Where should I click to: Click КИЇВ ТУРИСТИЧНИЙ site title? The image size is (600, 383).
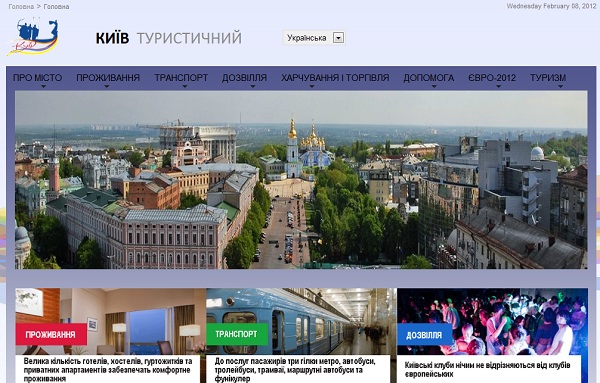(x=169, y=38)
